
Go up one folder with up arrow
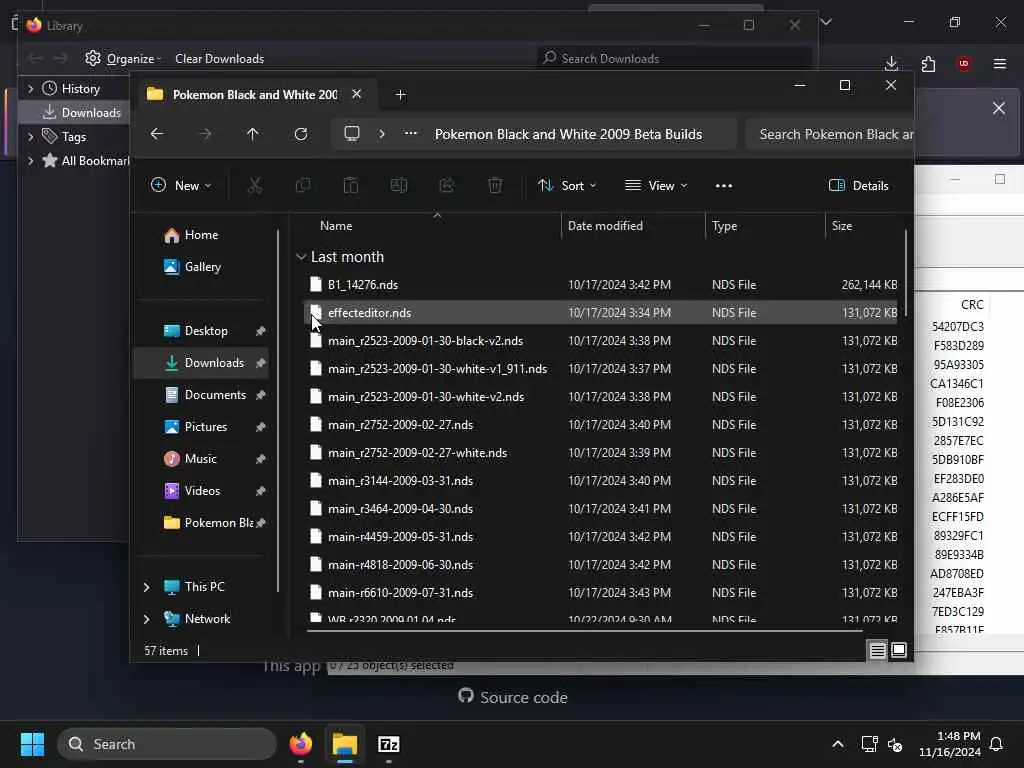click(253, 134)
